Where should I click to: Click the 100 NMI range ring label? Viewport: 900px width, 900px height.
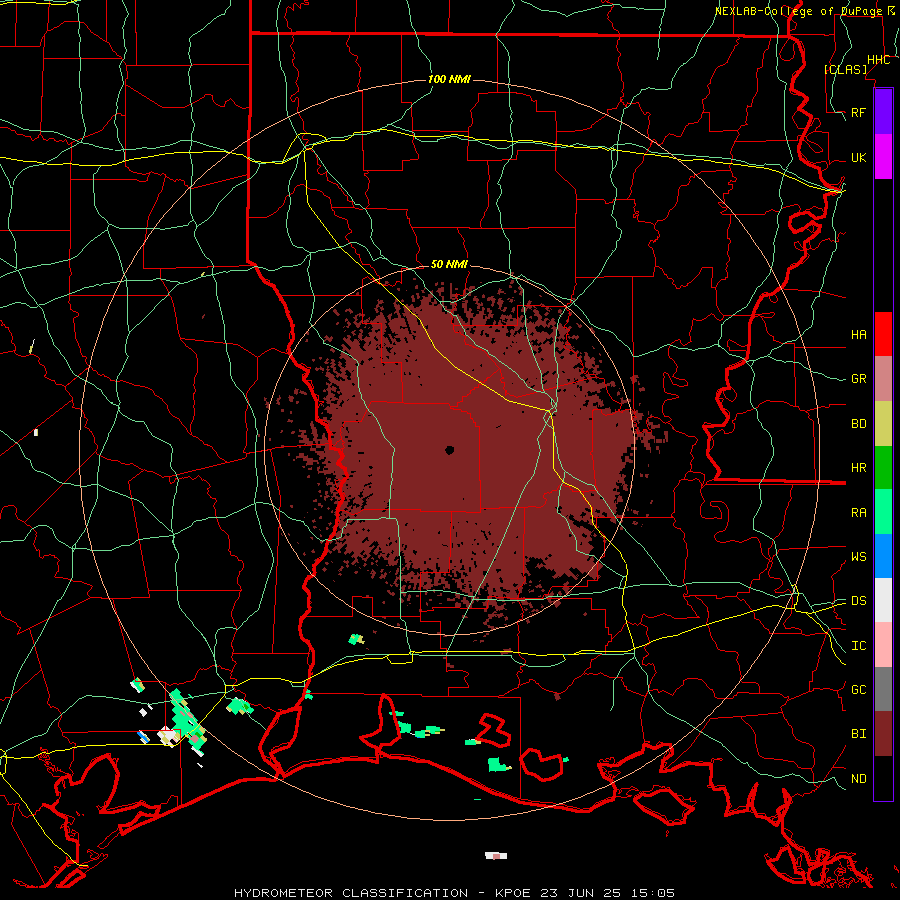449,79
